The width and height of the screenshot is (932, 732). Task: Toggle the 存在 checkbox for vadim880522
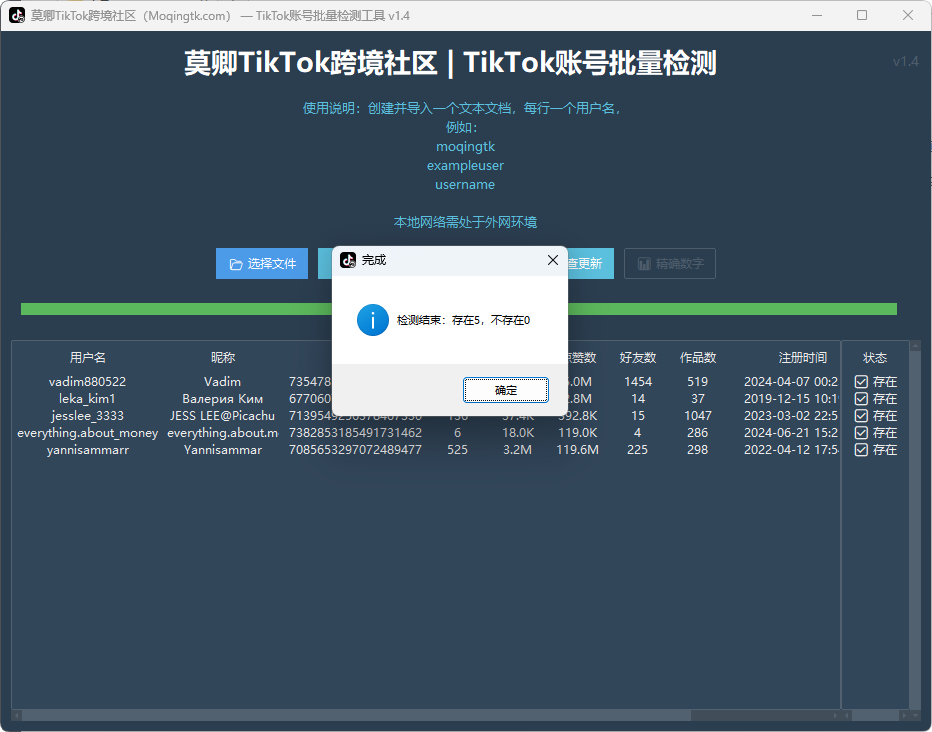[861, 382]
